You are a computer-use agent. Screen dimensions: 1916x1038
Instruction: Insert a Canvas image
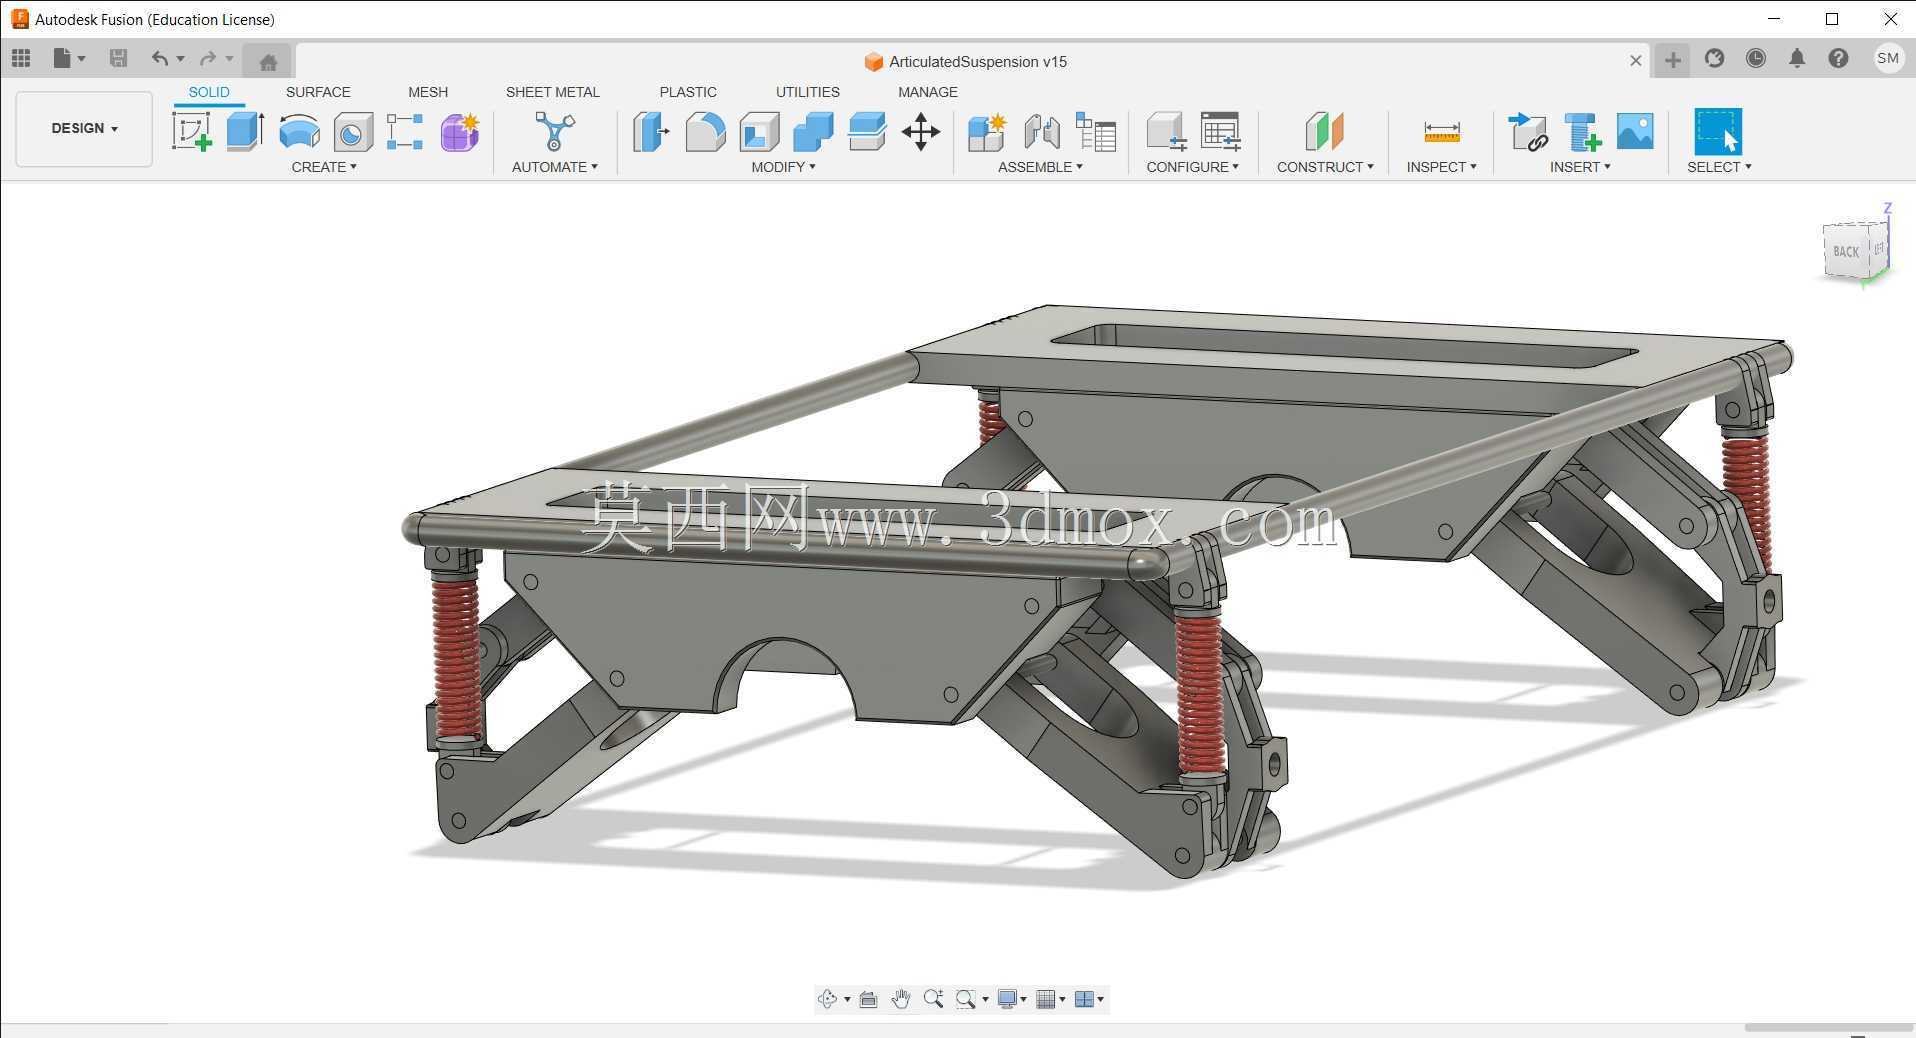pos(1635,131)
